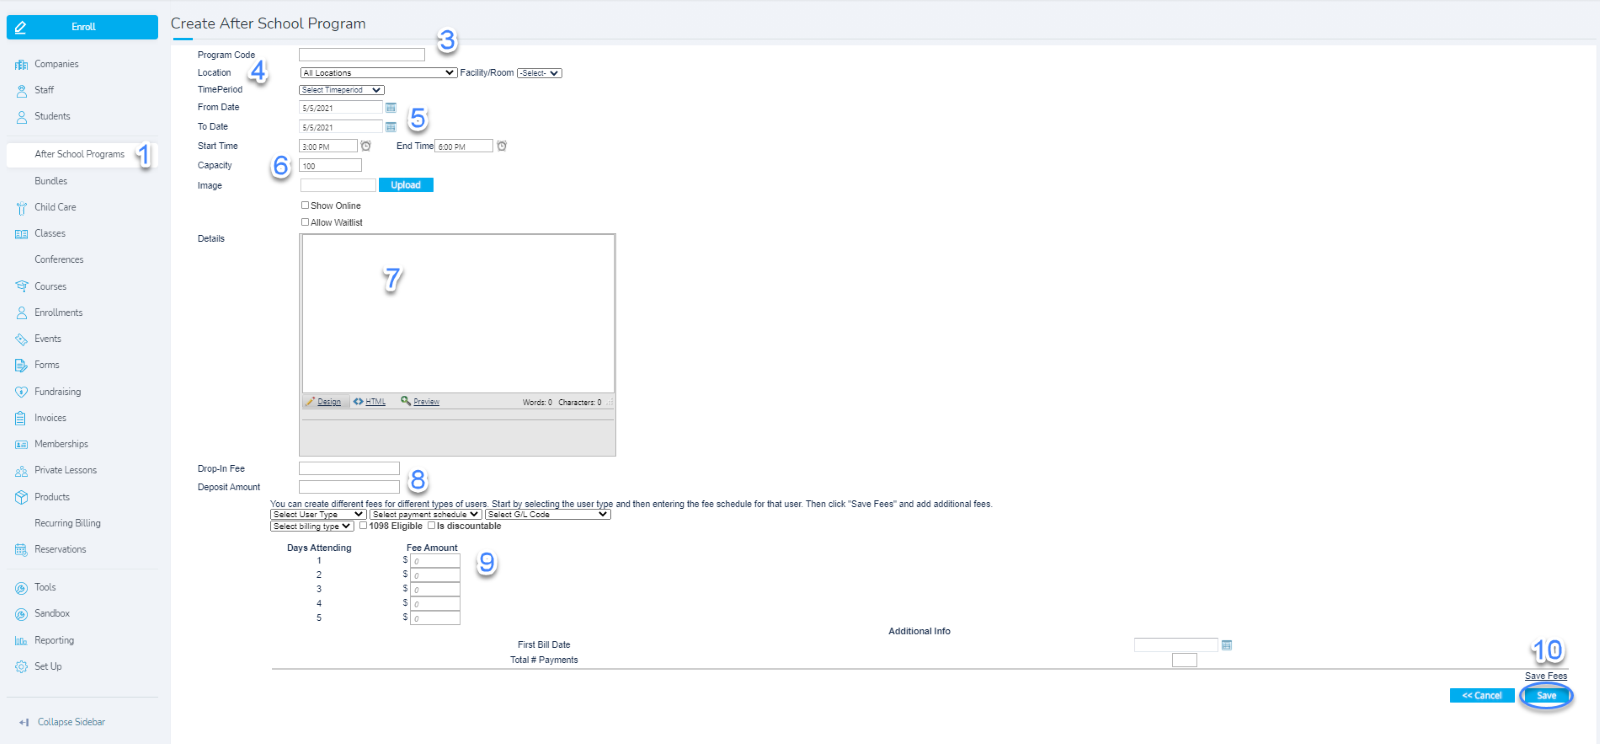
Task: Open After School Programs in the sidebar
Action: point(79,154)
